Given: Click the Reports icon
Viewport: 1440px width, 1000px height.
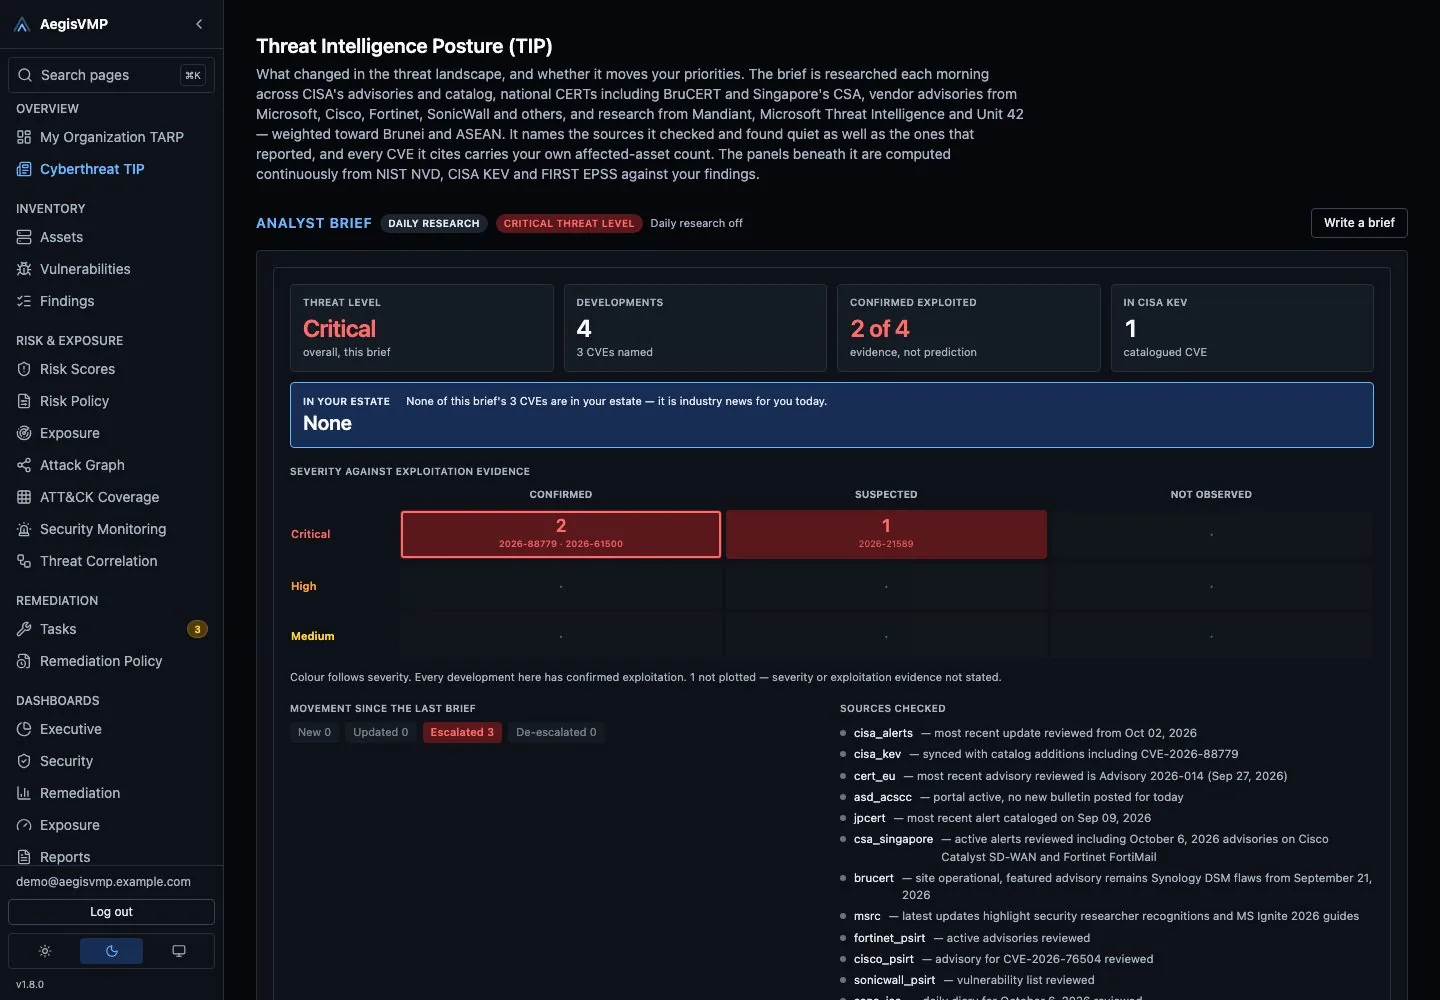Looking at the screenshot, I should pyautogui.click(x=24, y=857).
